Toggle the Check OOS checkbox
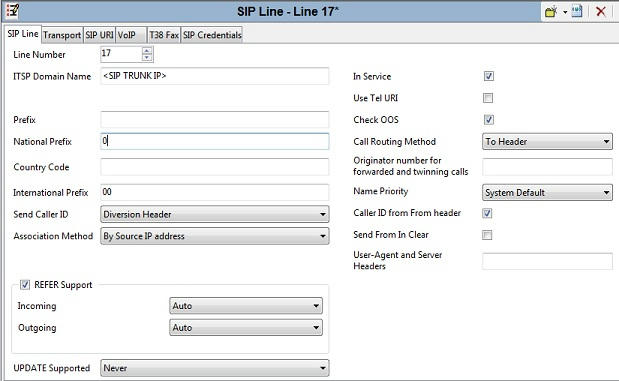 pos(488,120)
